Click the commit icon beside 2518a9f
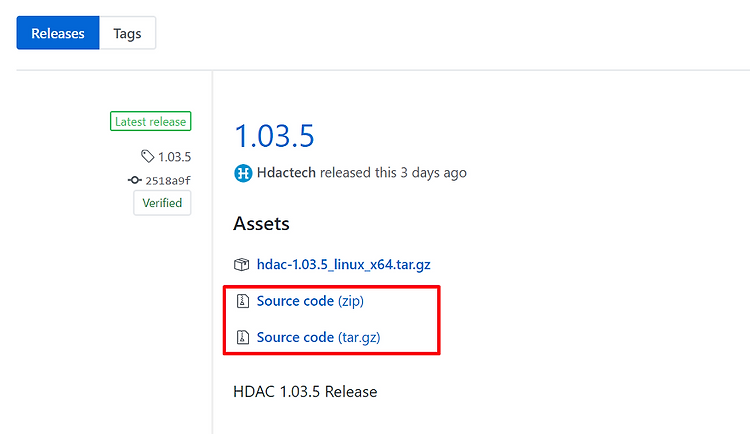Screen dimensions: 750x434 click(135, 180)
